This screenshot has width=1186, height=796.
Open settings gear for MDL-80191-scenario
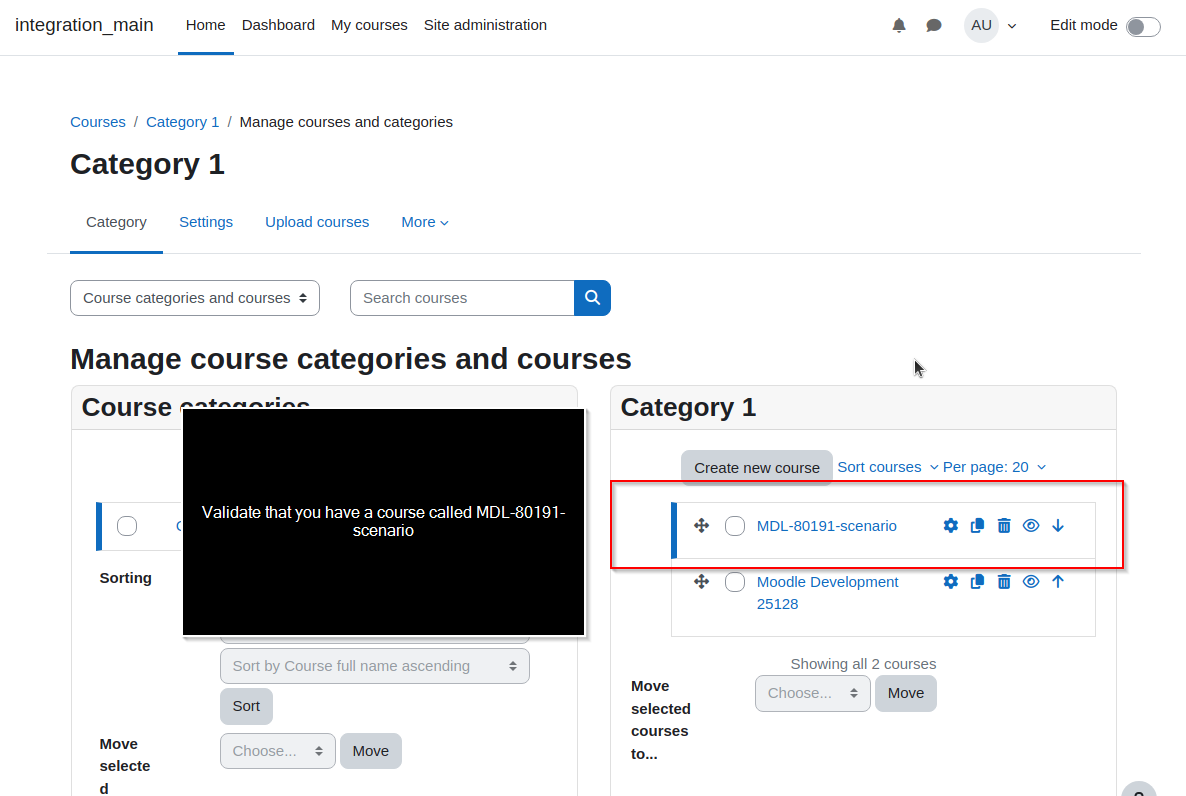click(x=951, y=526)
